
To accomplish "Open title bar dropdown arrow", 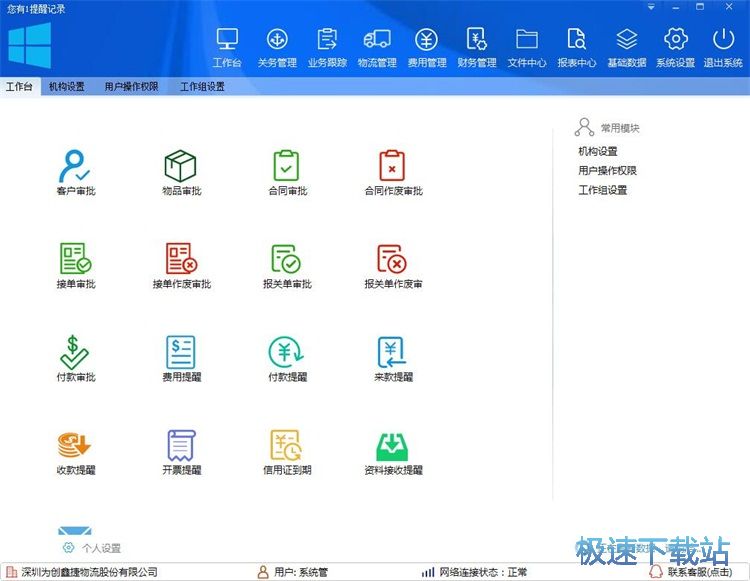I will (x=651, y=7).
